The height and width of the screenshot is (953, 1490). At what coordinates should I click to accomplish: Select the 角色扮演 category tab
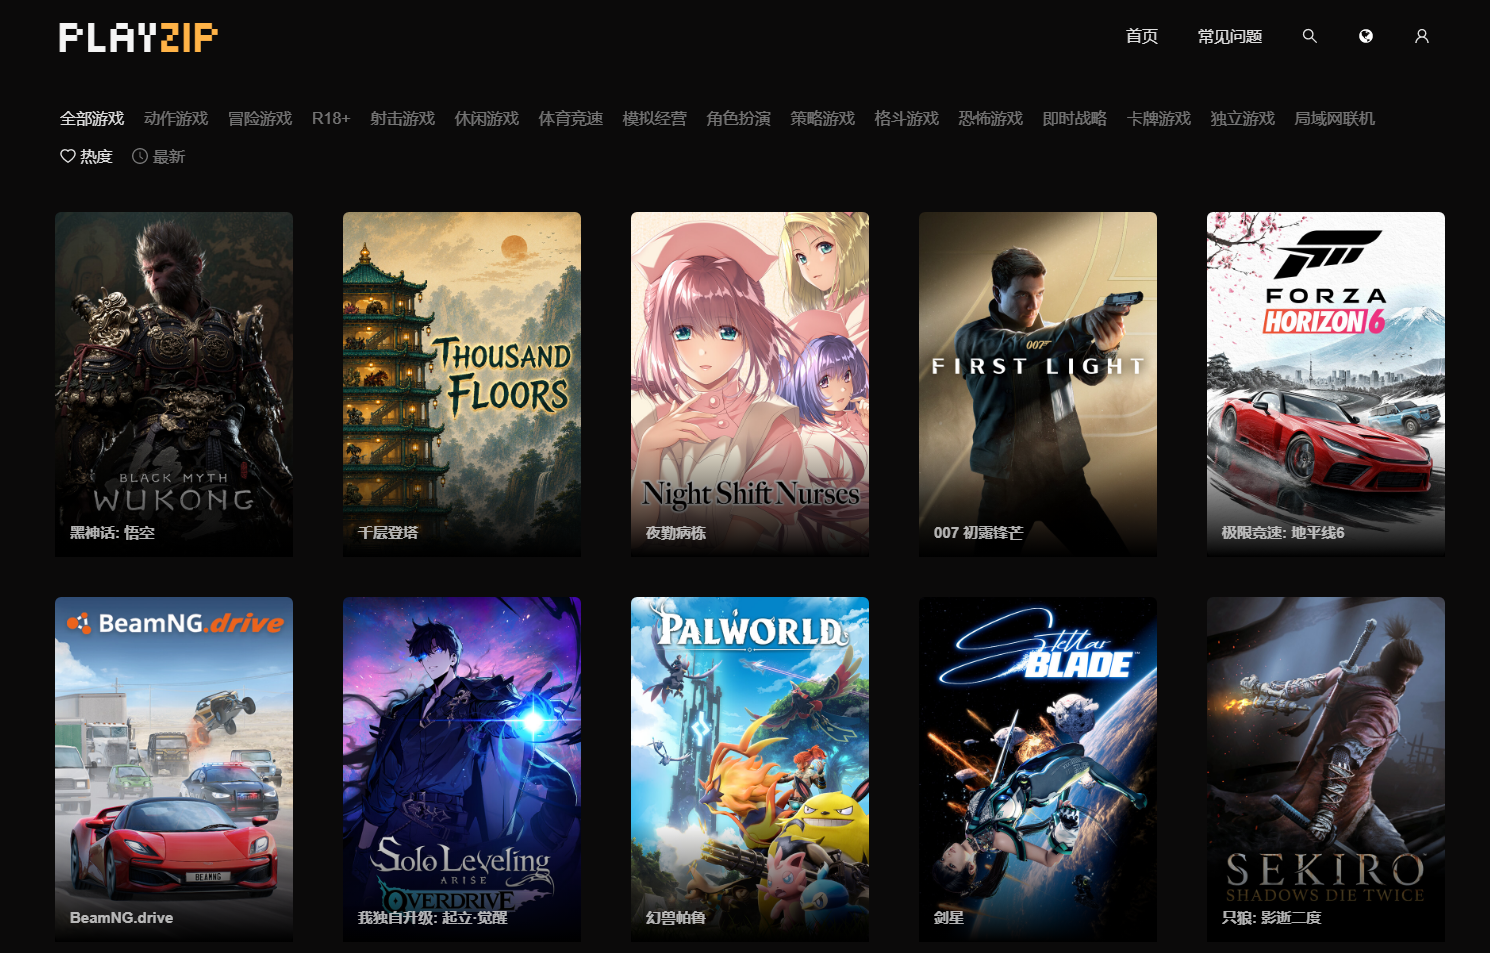(x=738, y=118)
